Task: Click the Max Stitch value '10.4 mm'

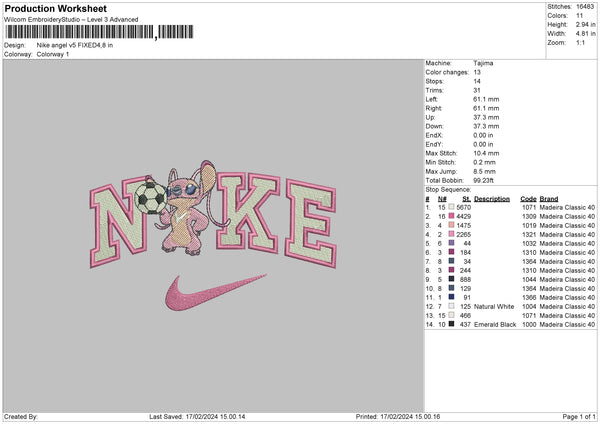Action: pos(486,153)
